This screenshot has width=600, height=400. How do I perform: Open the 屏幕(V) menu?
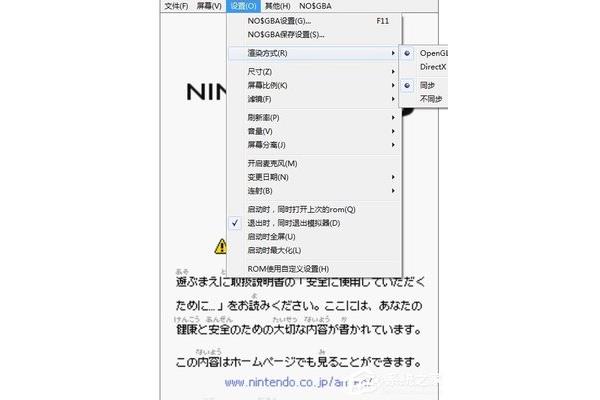coord(209,6)
